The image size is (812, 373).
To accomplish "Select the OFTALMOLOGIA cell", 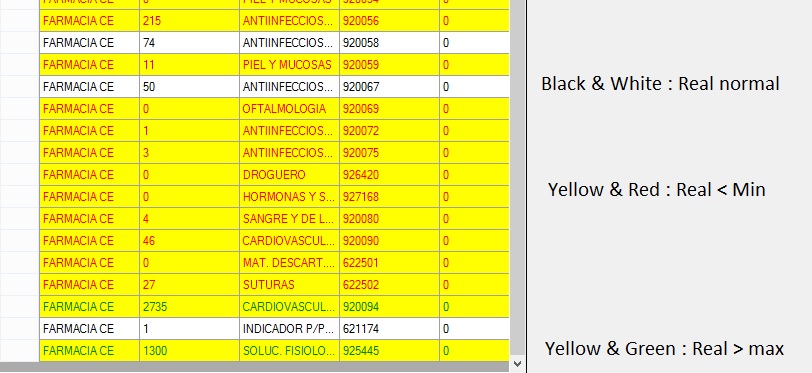I will [x=289, y=109].
